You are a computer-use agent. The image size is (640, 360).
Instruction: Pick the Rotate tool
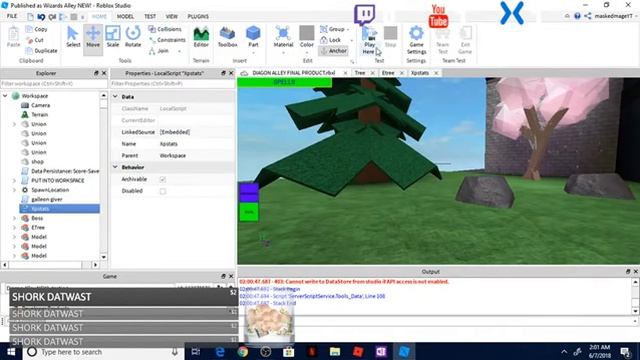(x=133, y=37)
